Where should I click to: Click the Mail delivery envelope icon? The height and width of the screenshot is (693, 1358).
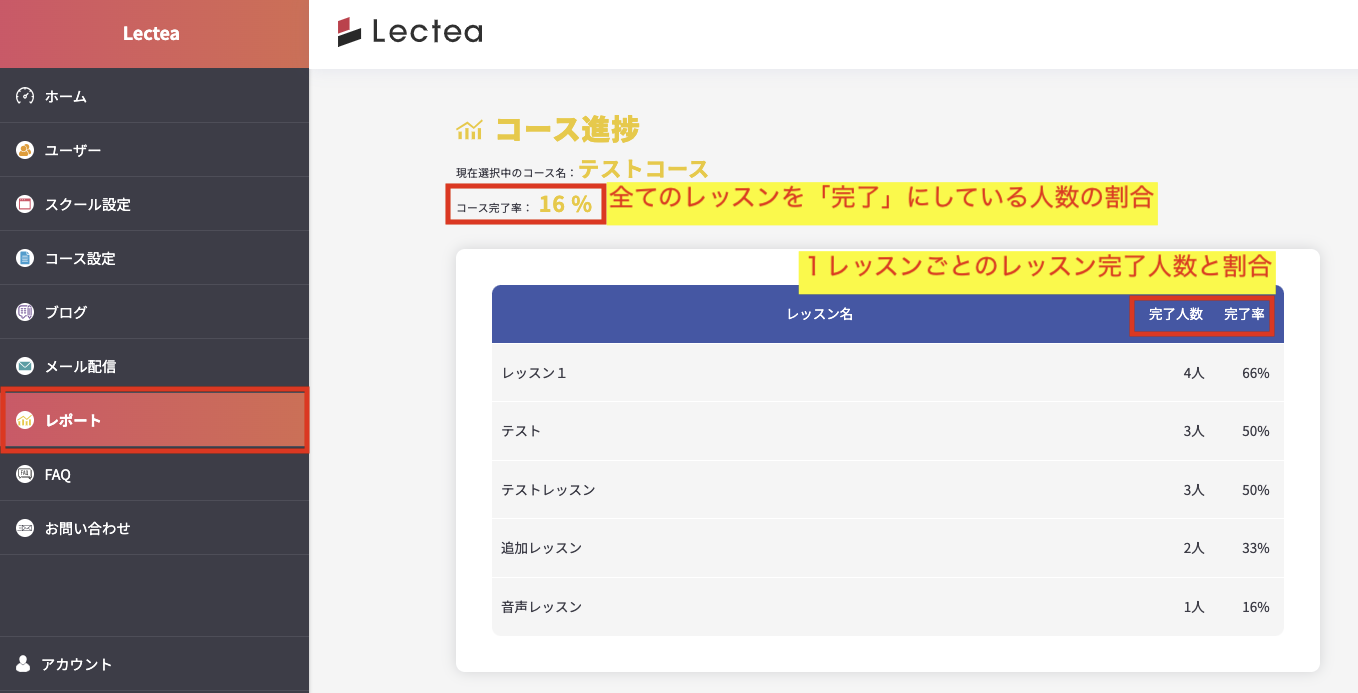[x=25, y=366]
